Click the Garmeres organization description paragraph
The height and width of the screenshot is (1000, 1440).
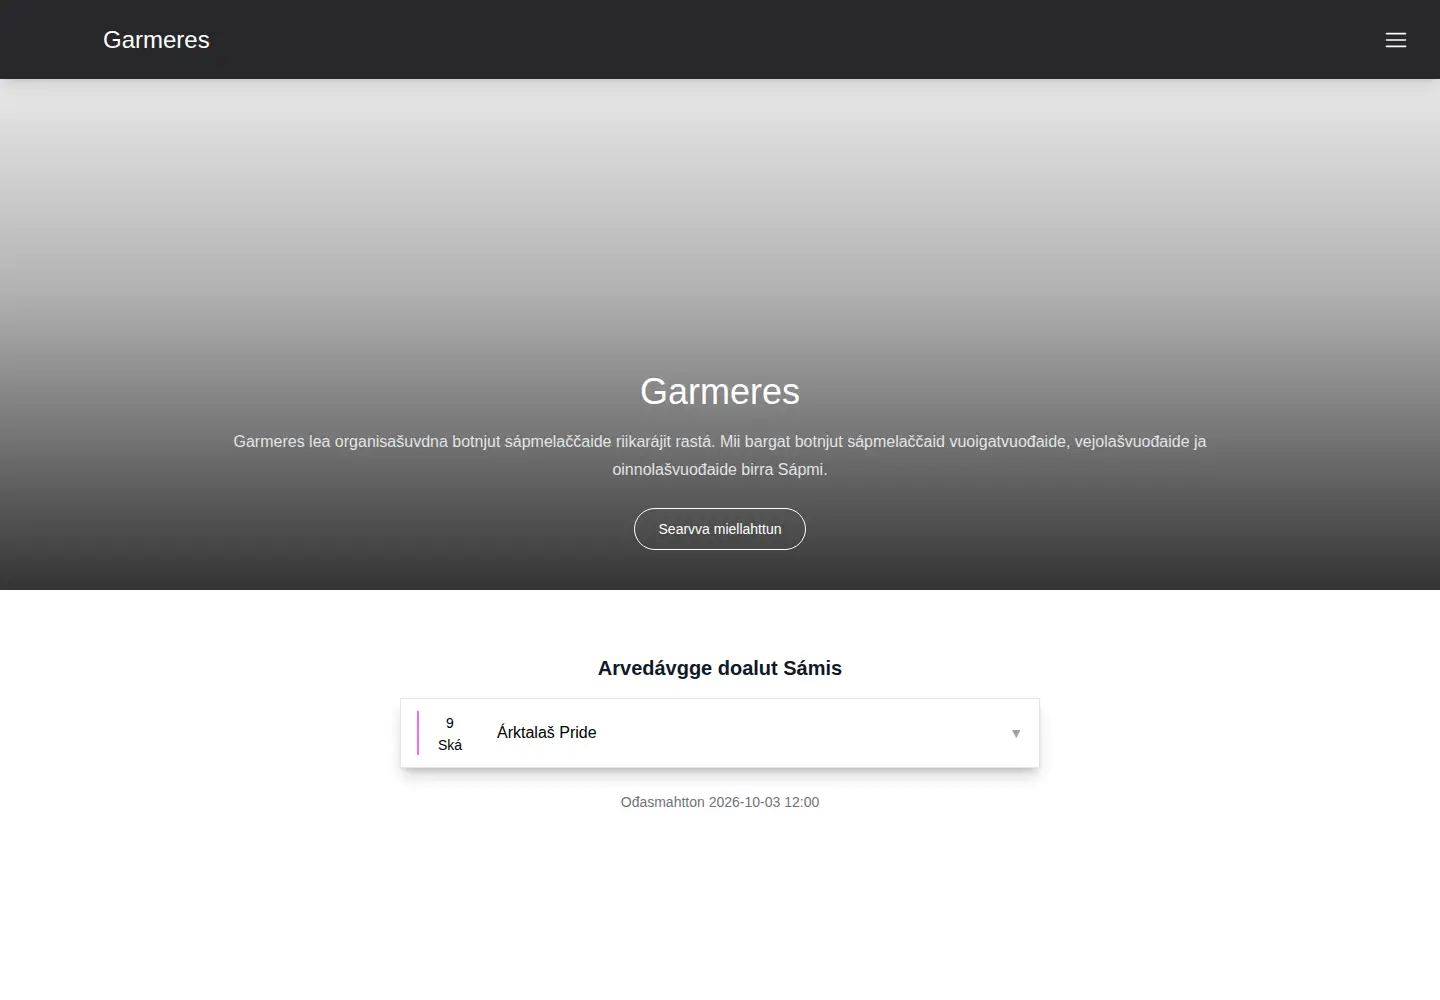[720, 455]
